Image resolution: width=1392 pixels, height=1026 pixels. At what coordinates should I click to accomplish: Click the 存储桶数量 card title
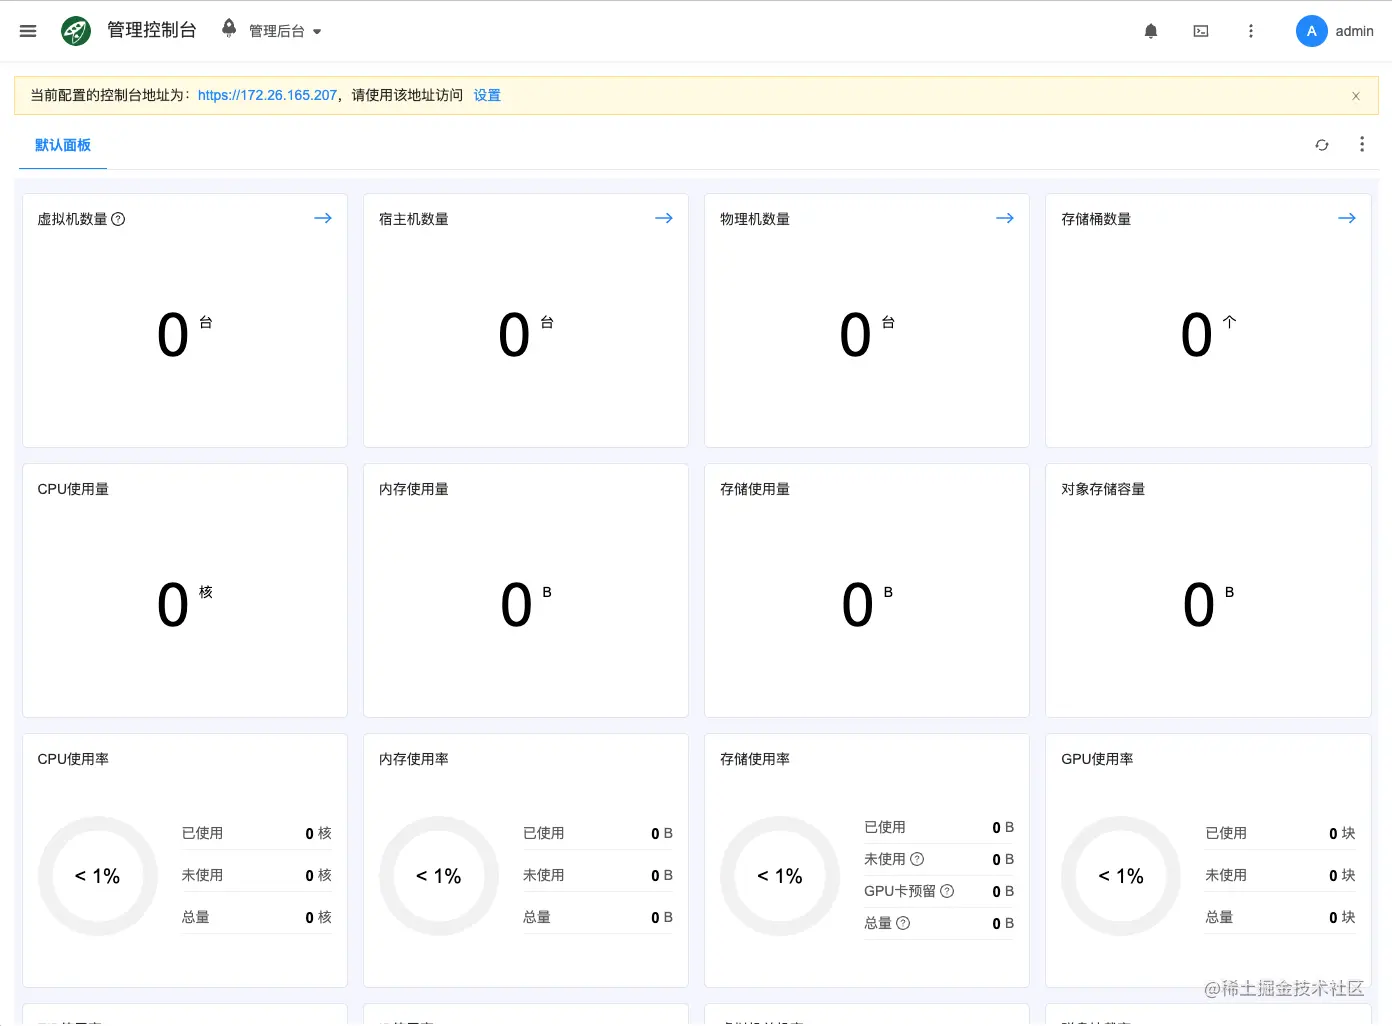pos(1096,219)
